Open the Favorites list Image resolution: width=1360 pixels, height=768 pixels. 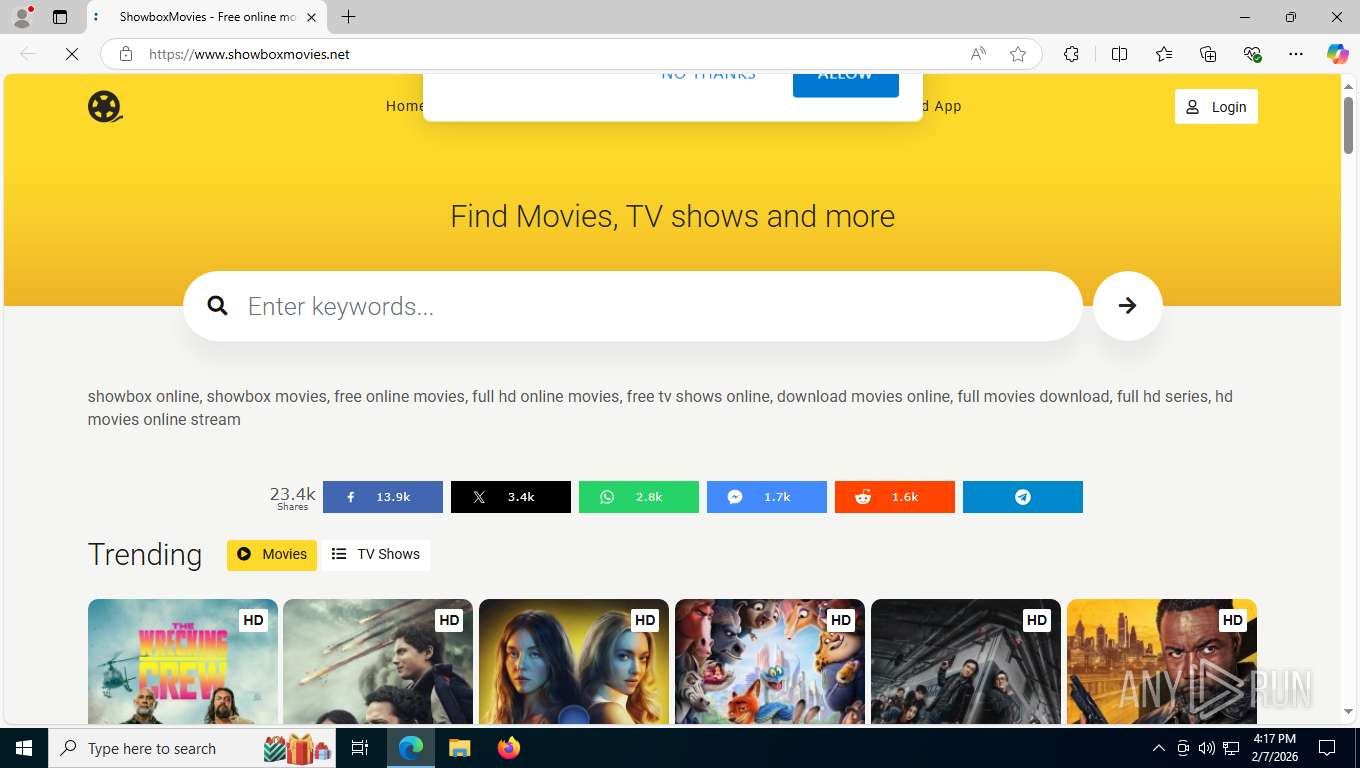(x=1164, y=54)
